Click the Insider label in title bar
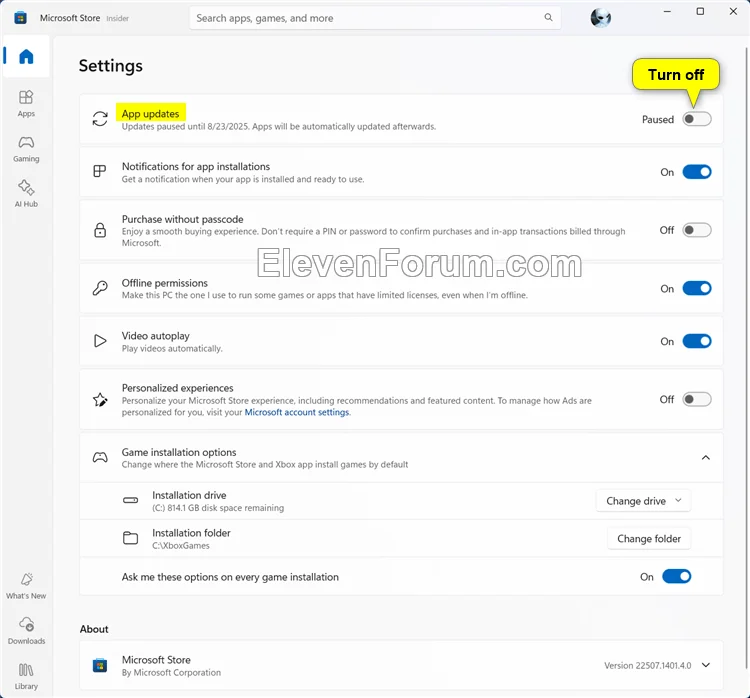 click(118, 19)
